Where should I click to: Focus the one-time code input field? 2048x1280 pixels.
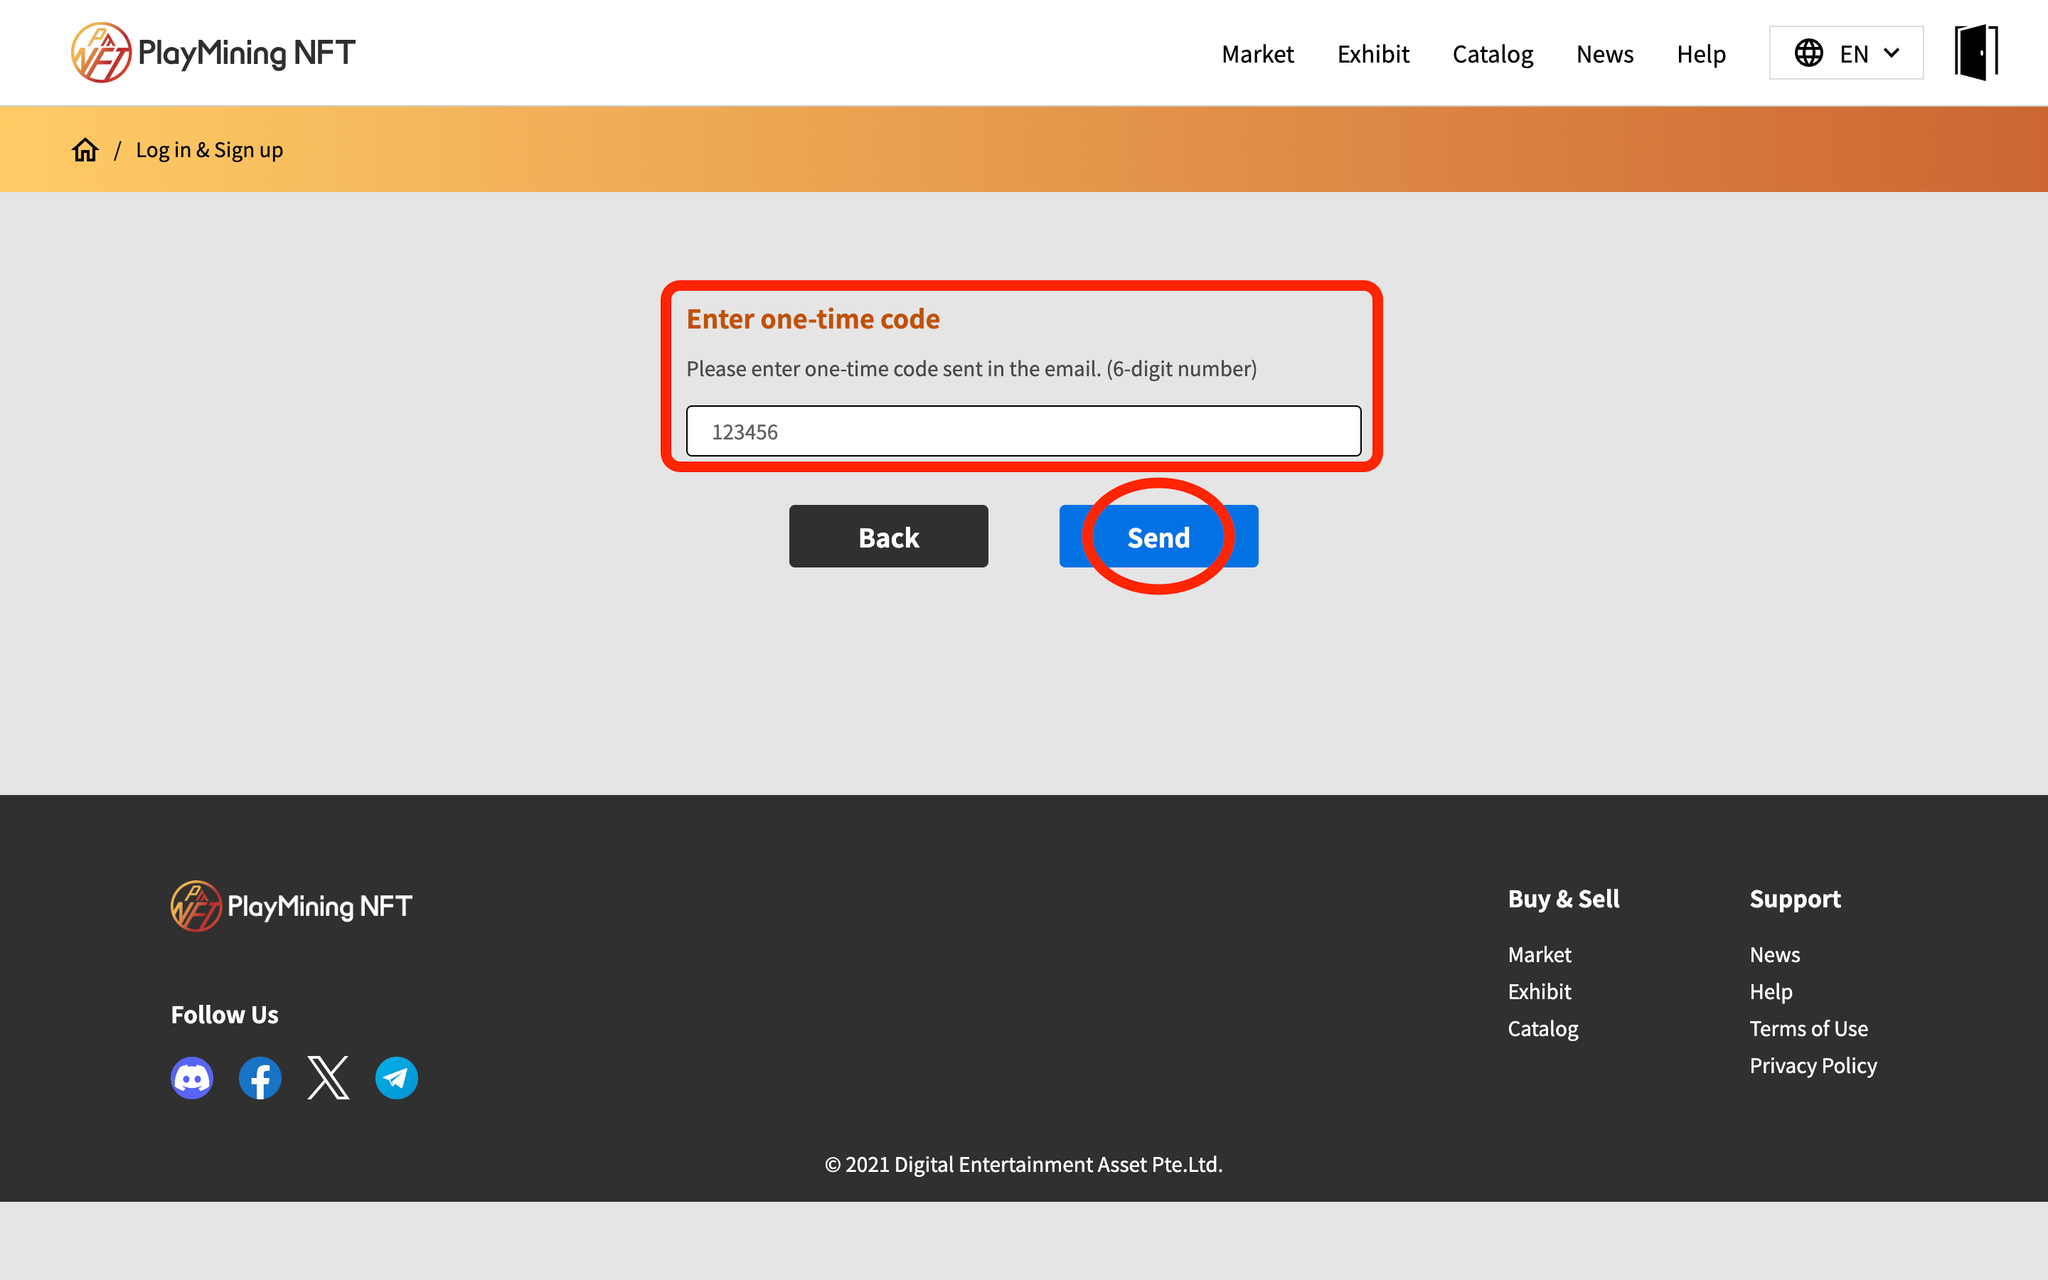click(x=1023, y=431)
